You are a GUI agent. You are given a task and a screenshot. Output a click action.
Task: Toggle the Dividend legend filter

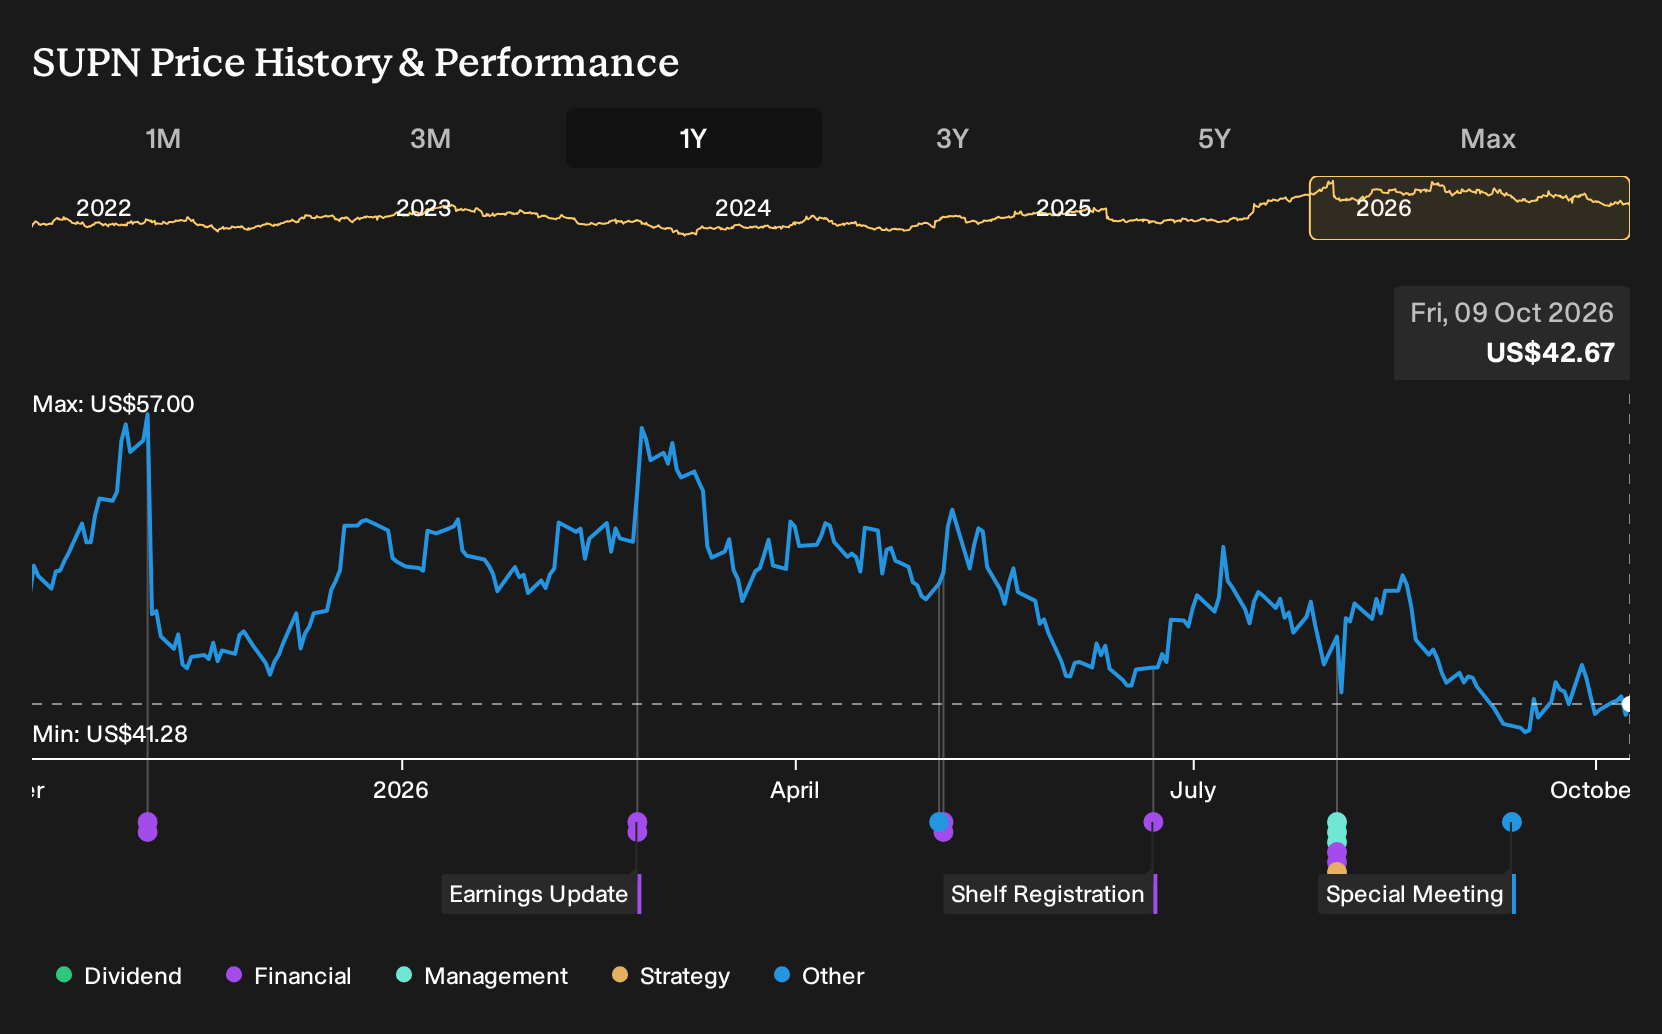click(119, 976)
